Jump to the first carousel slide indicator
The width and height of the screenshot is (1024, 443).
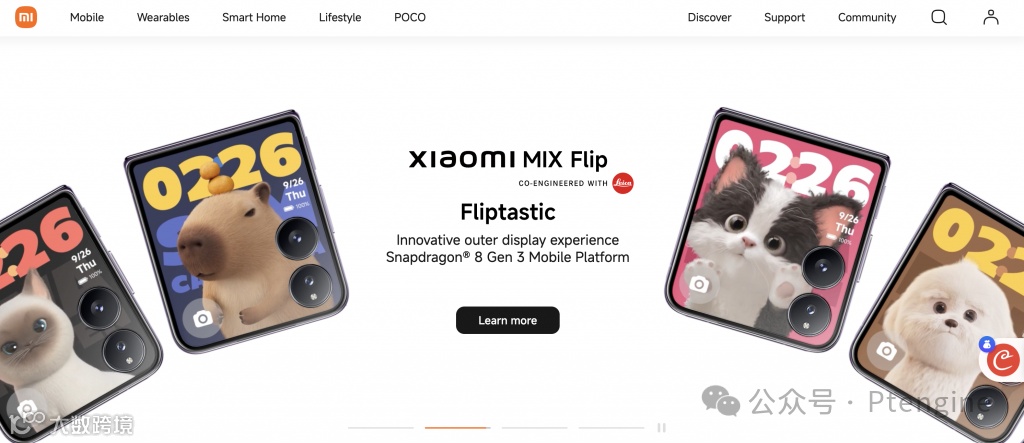[x=381, y=428]
